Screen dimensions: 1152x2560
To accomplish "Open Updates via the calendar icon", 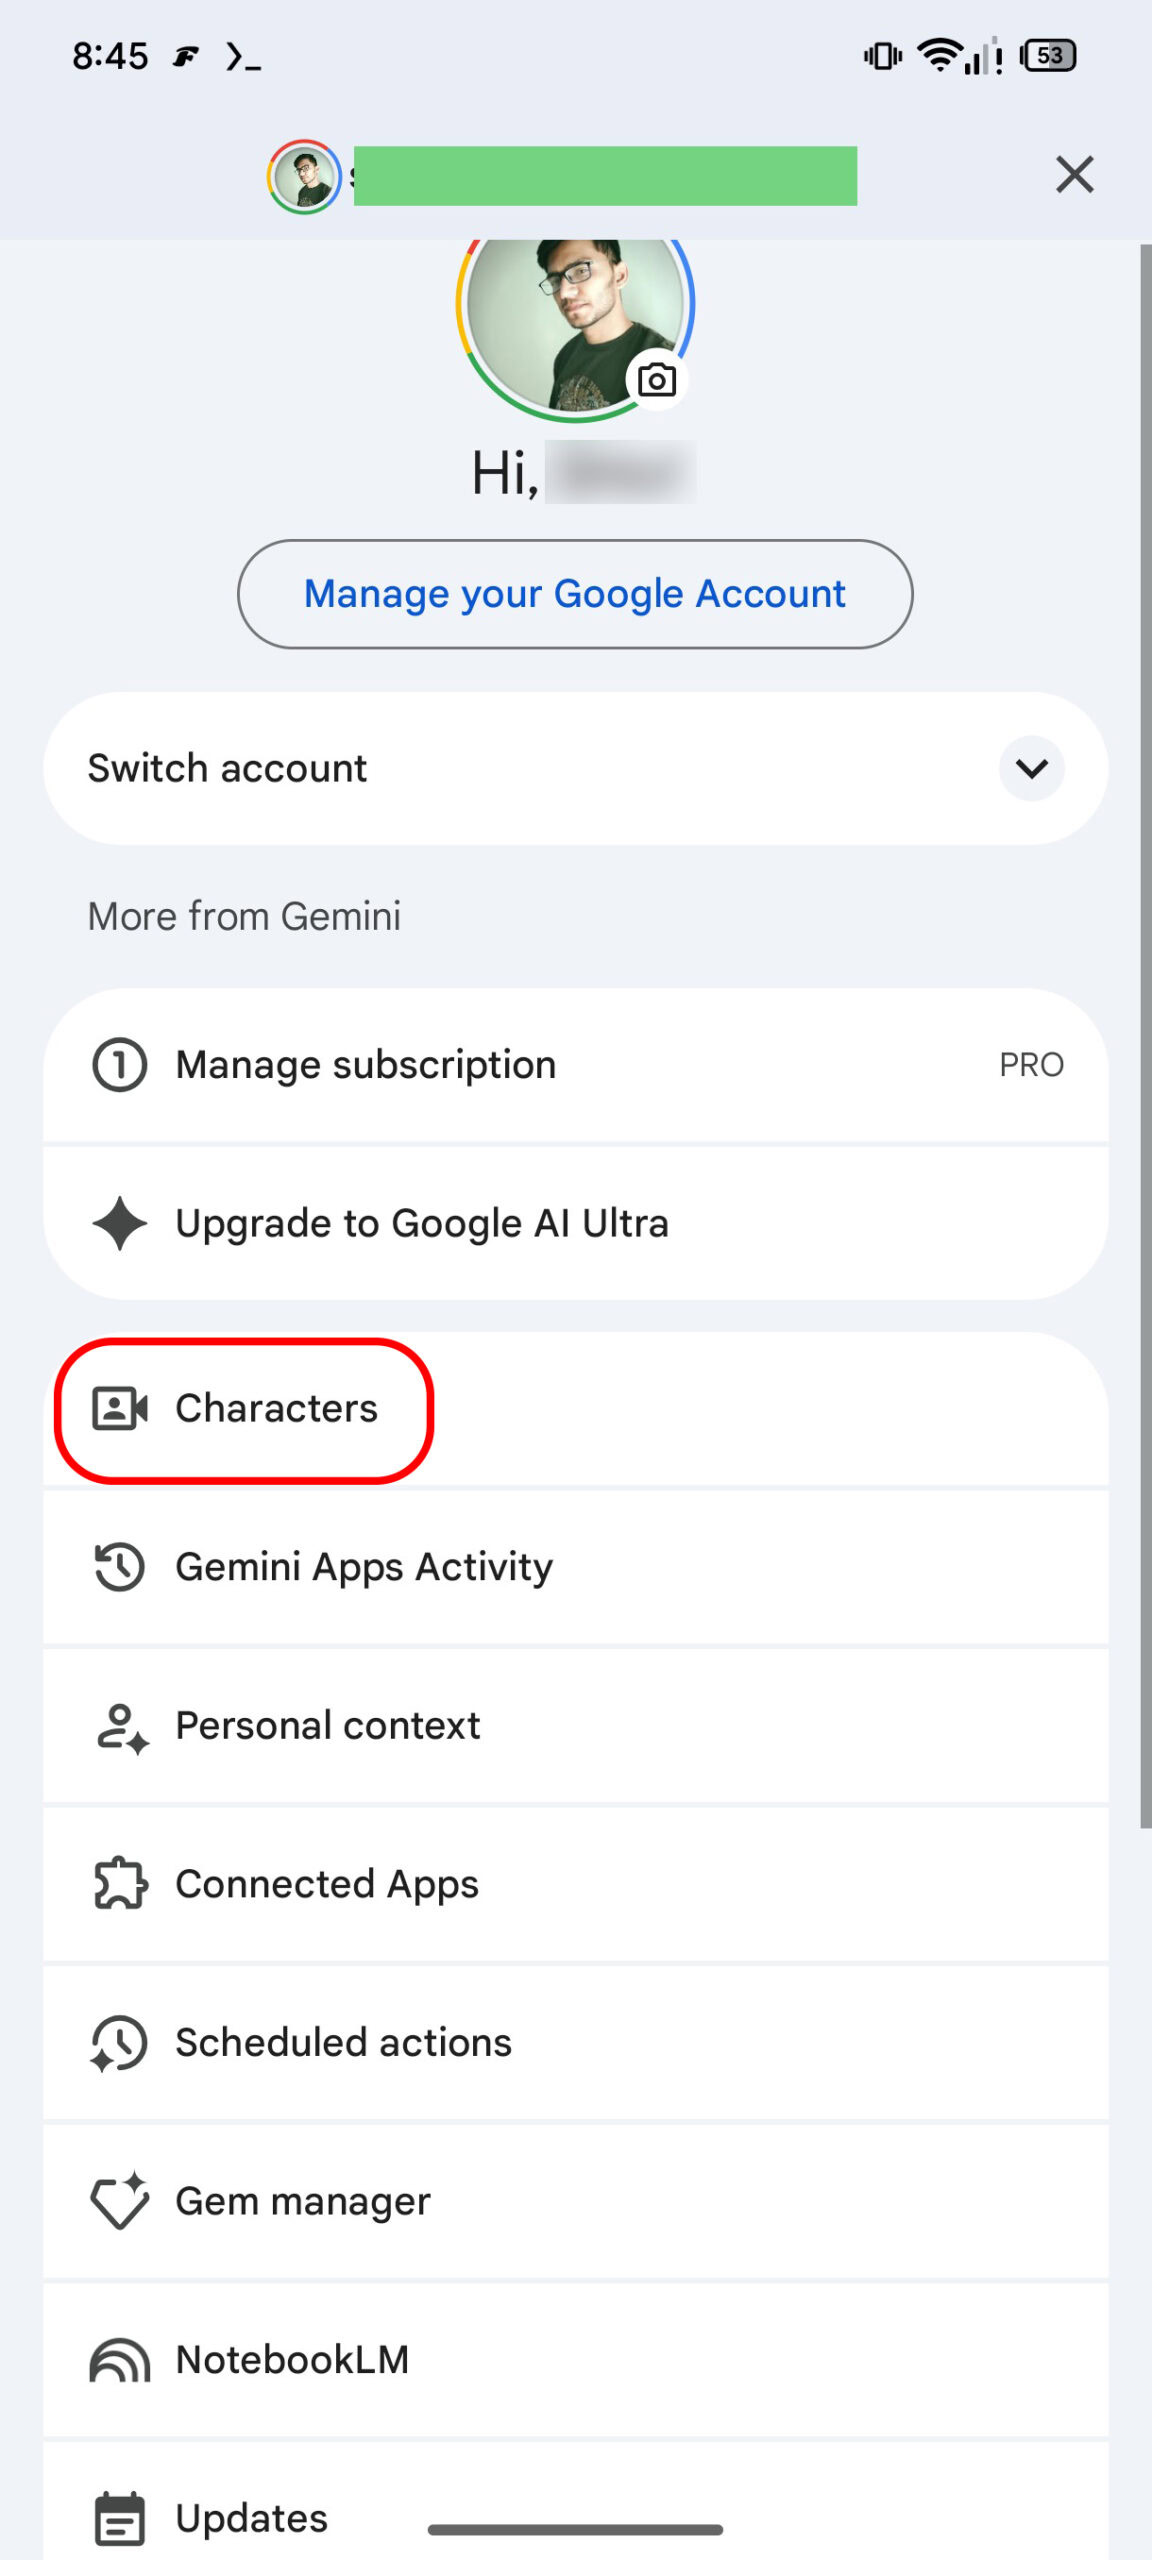I will 118,2518.
